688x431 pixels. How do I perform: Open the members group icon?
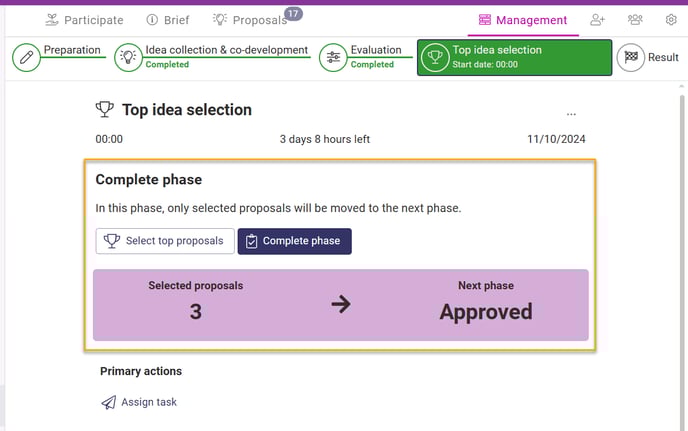tap(635, 20)
